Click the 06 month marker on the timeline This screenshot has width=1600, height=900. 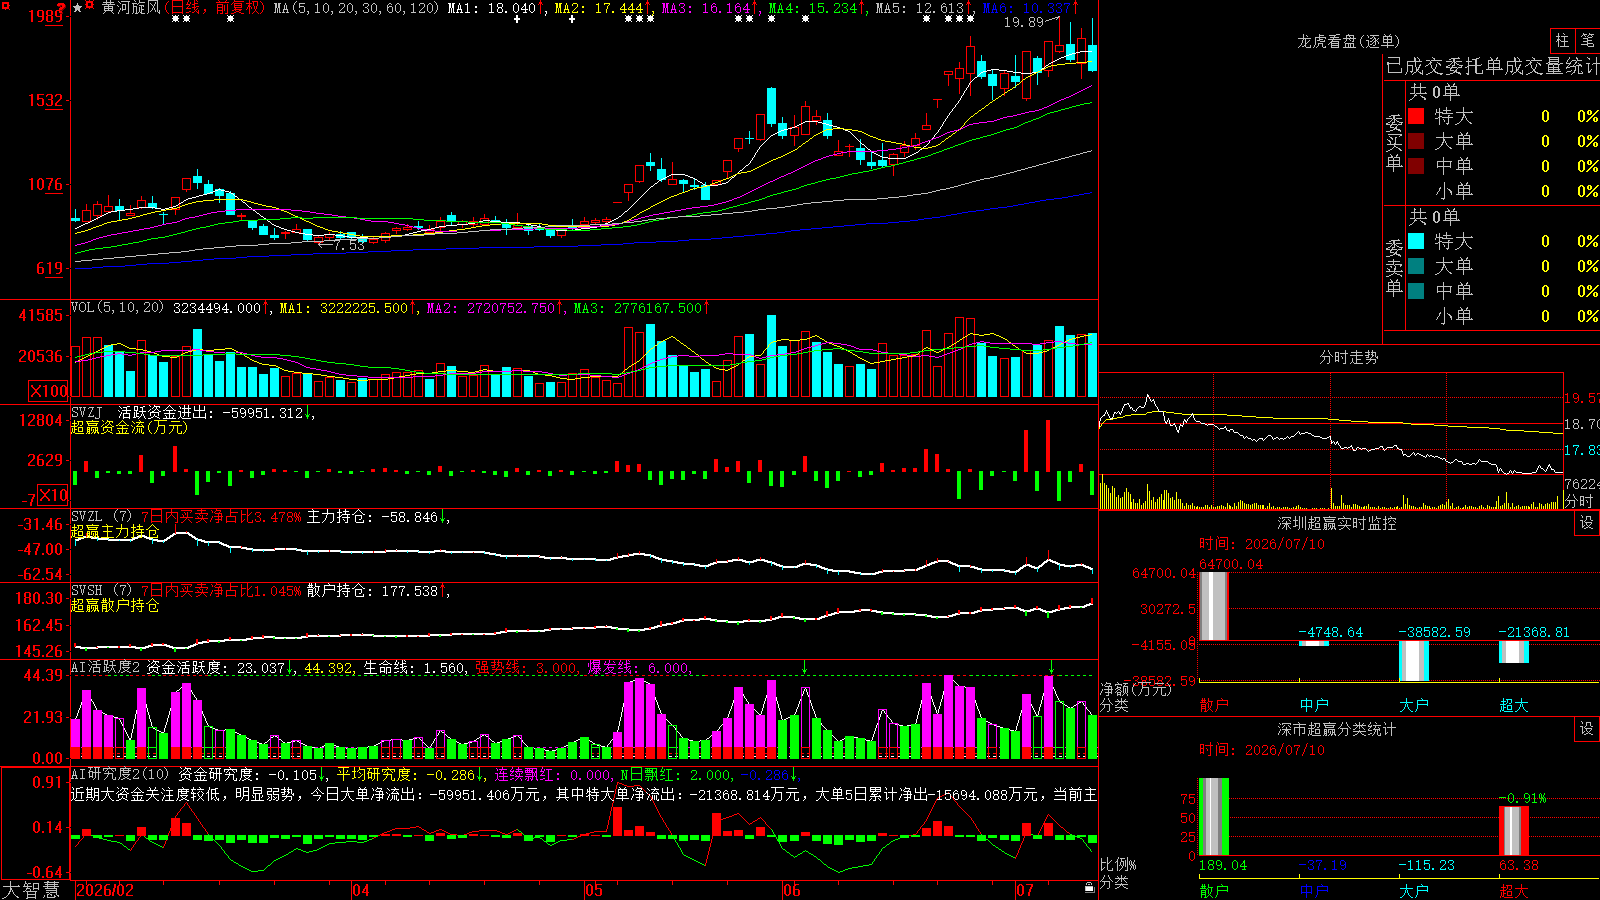pyautogui.click(x=792, y=890)
